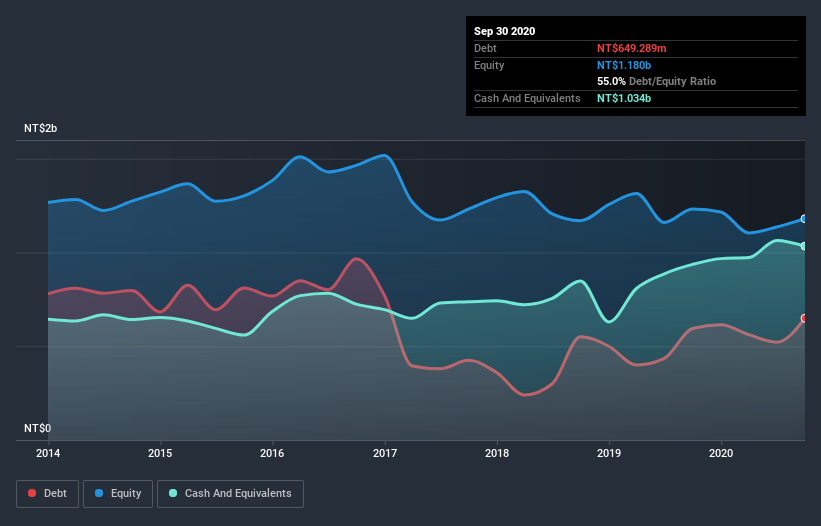Click the Equity label in tooltip
Screen dimensions: 821x526
click(489, 65)
